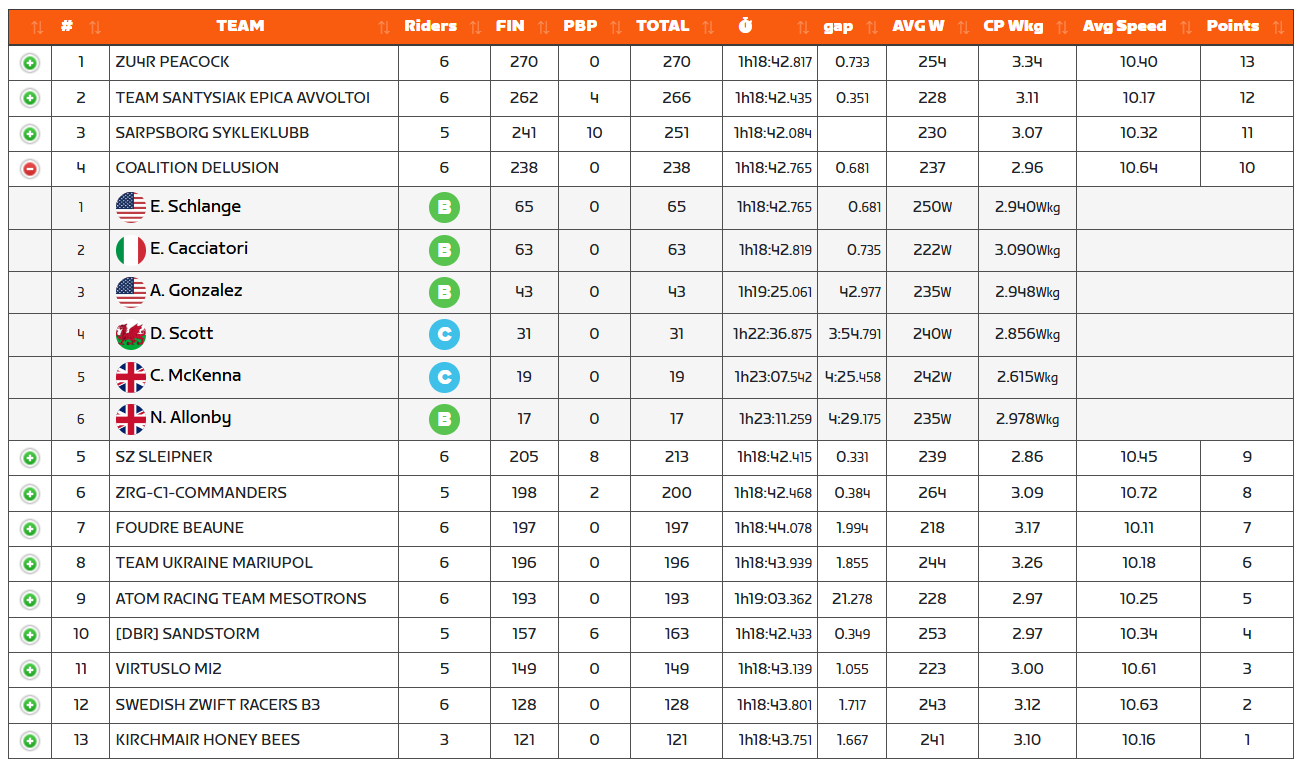Click category B badge for N. Allonby
The image size is (1301, 767).
(x=444, y=419)
